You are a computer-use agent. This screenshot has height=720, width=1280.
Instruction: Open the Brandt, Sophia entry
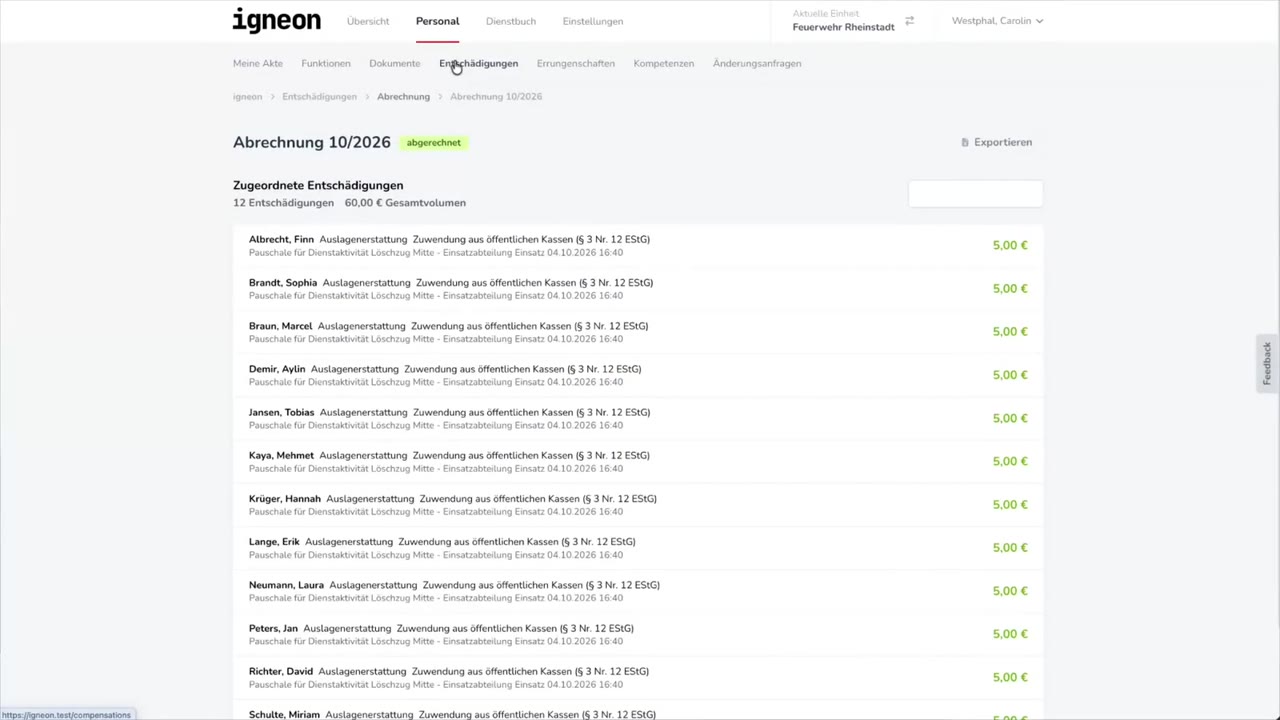coord(638,289)
